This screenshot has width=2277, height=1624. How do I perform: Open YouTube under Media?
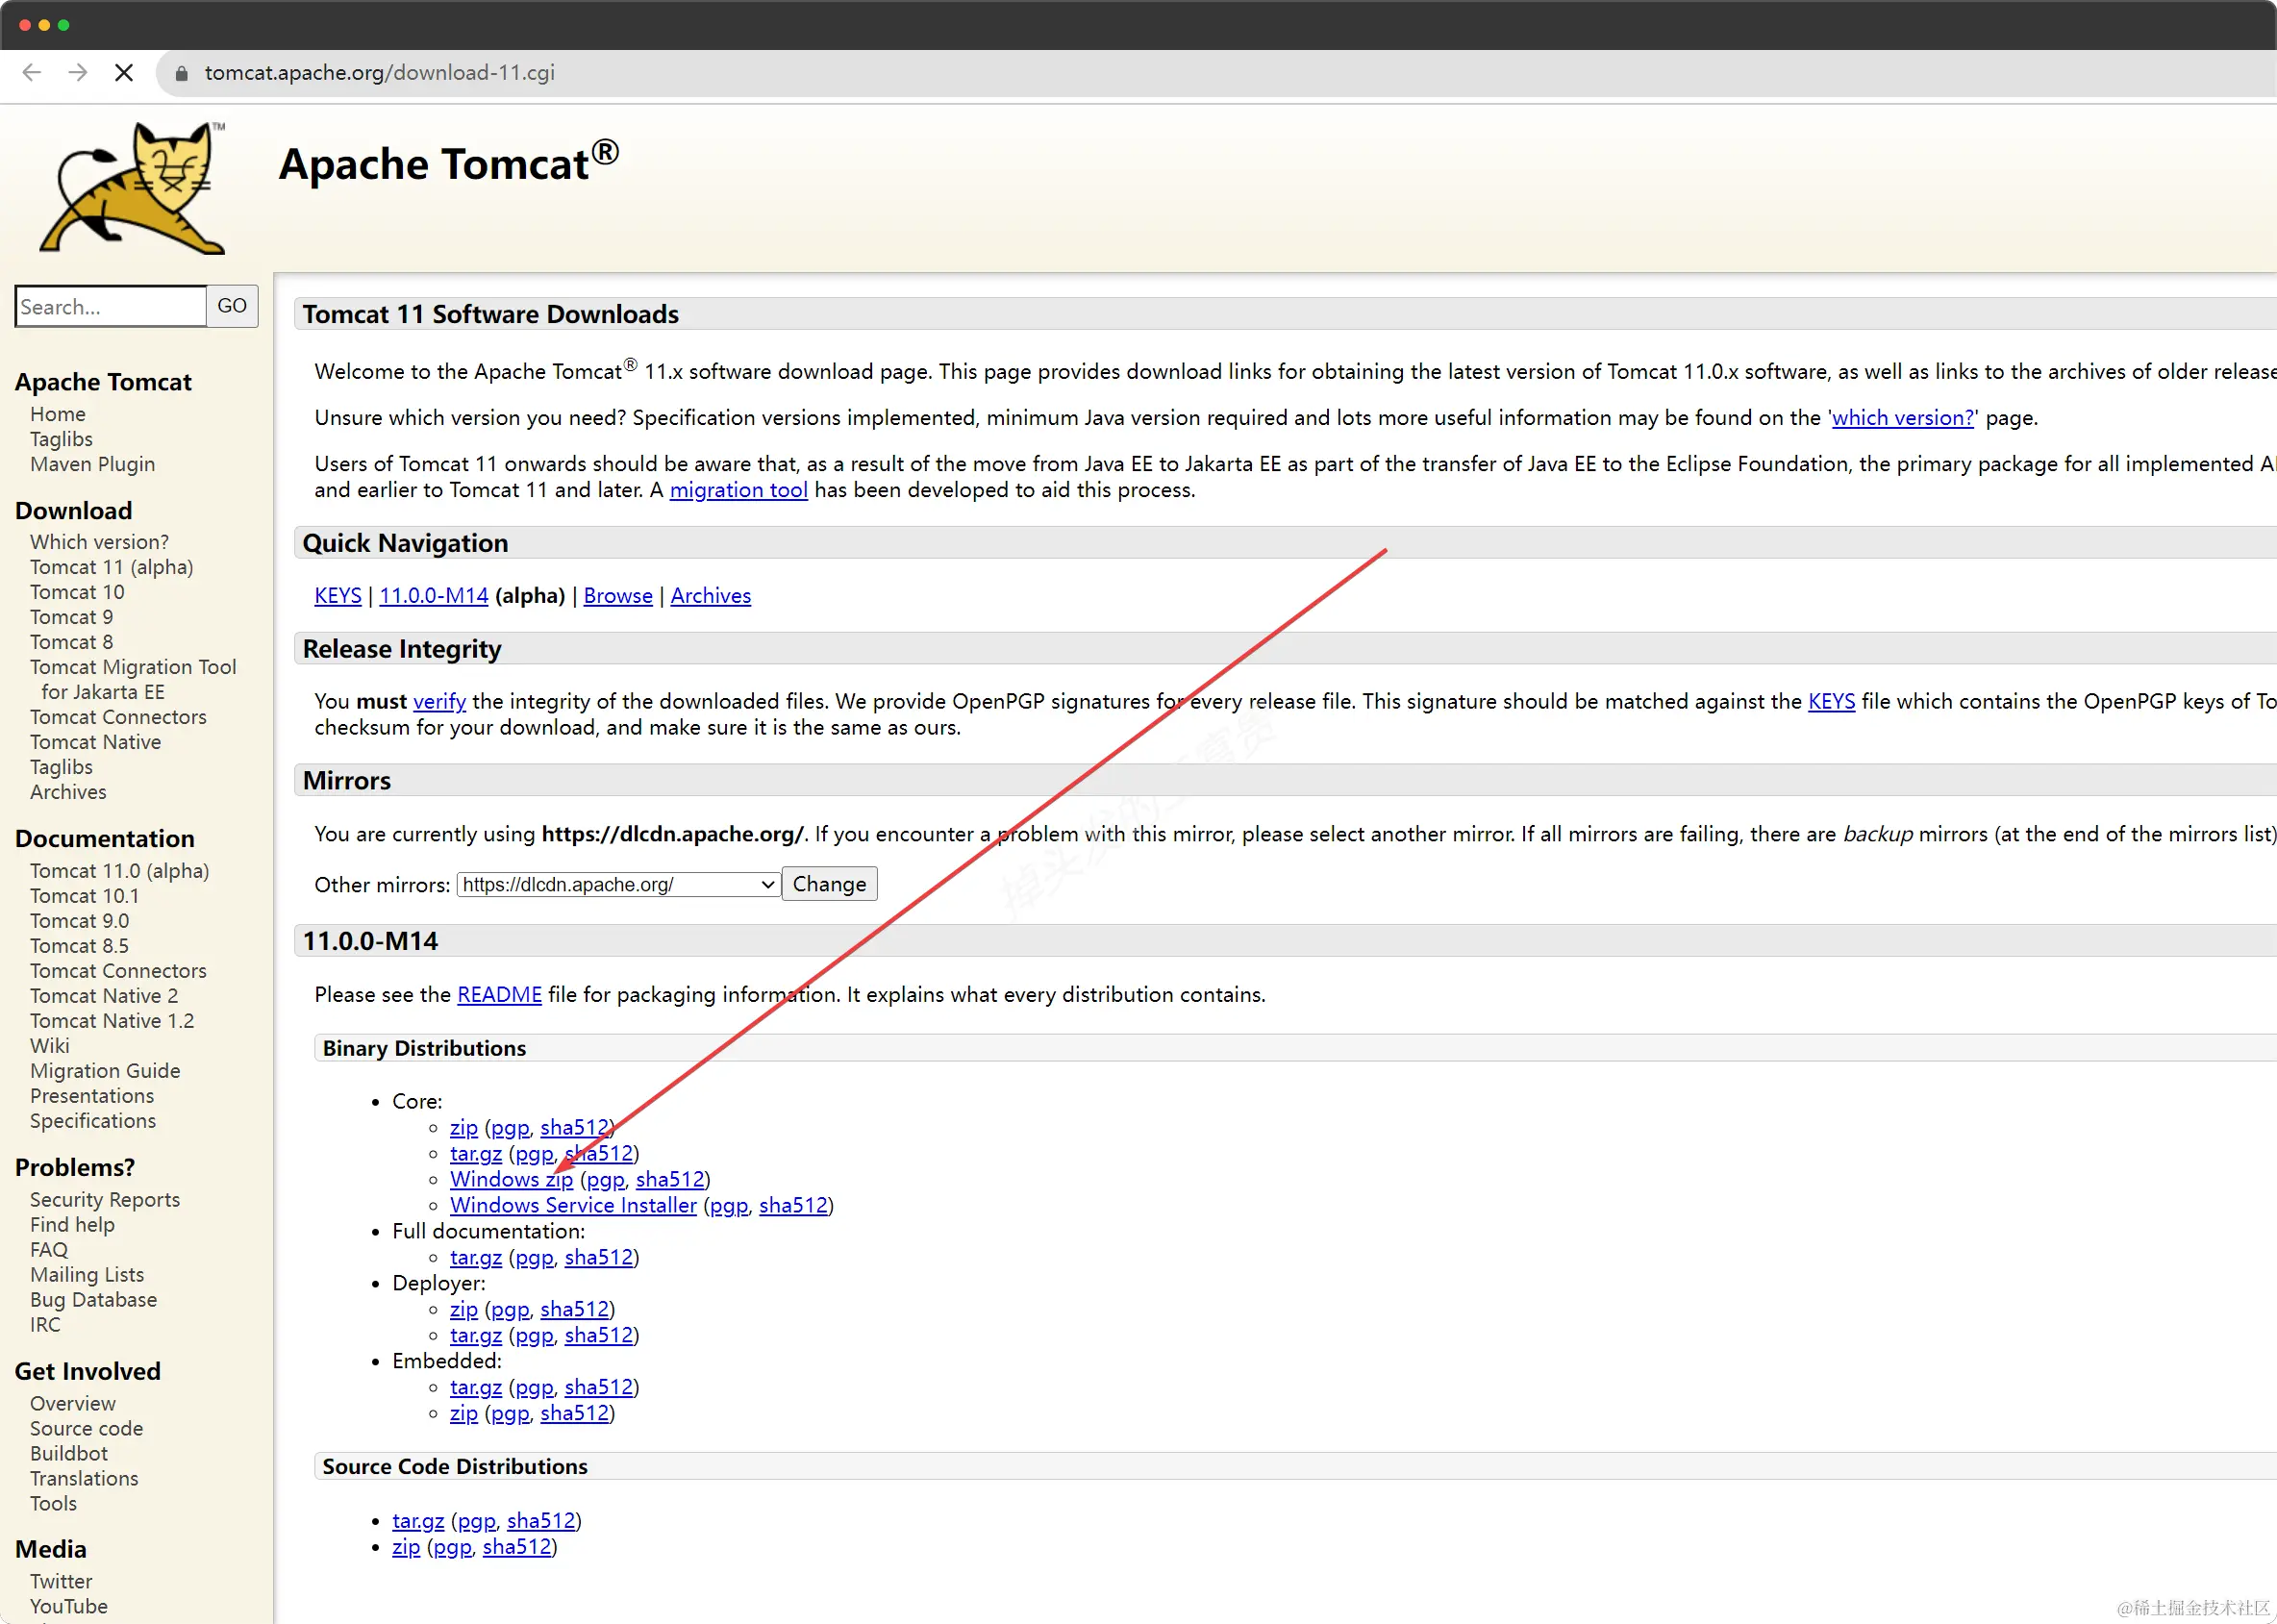tap(69, 1607)
